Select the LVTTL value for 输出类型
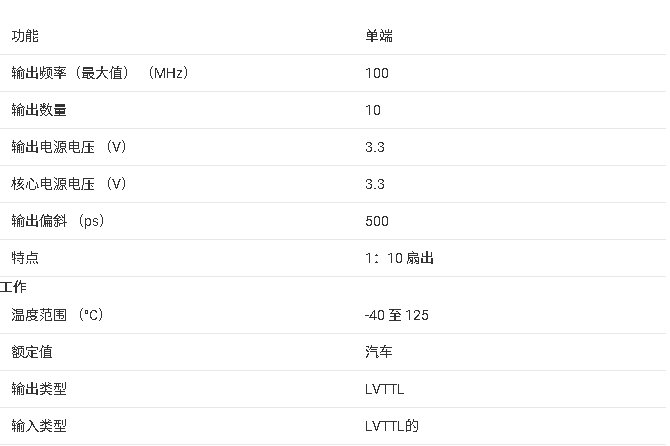Screen dimensions: 670x446 point(385,389)
